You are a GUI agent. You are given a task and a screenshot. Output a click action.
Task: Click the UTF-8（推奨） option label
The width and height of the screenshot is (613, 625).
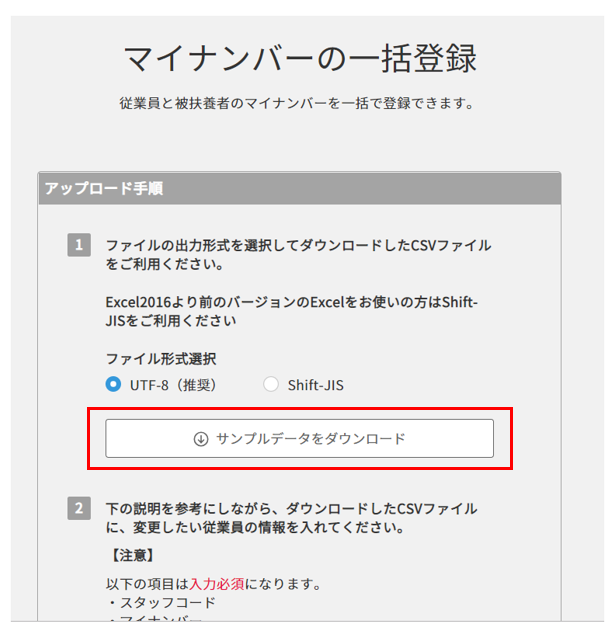(173, 384)
